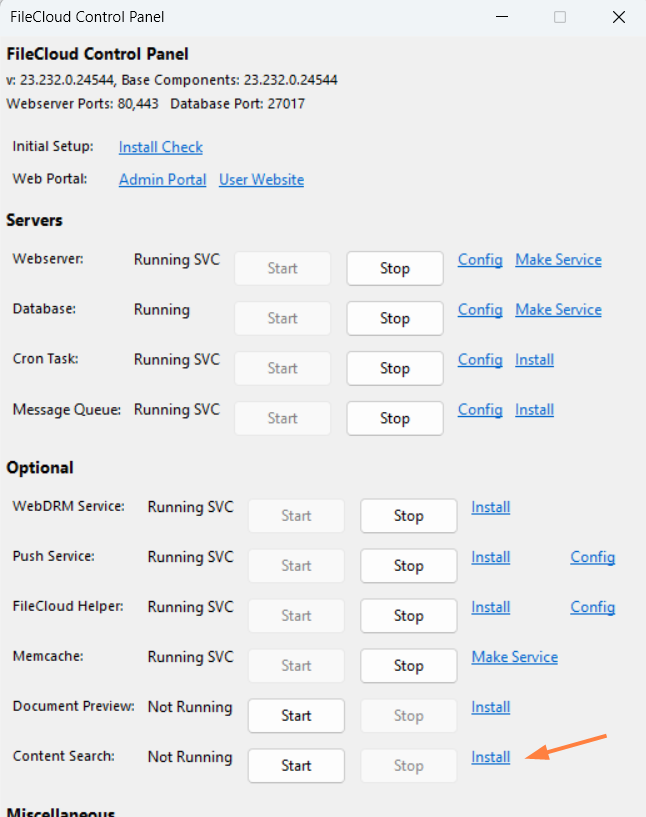Start the Content Search service
This screenshot has height=817, width=646.
[x=296, y=766]
